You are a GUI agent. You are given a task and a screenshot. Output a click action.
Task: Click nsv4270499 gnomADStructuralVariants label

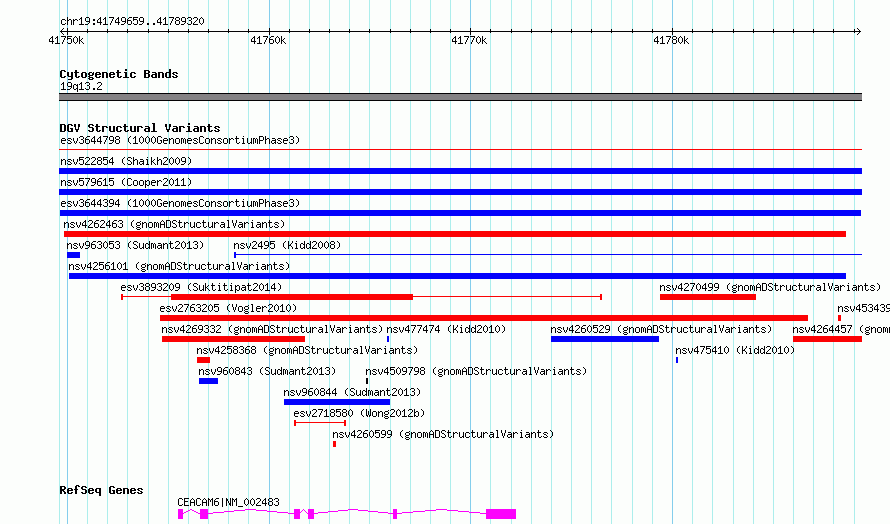(770, 287)
